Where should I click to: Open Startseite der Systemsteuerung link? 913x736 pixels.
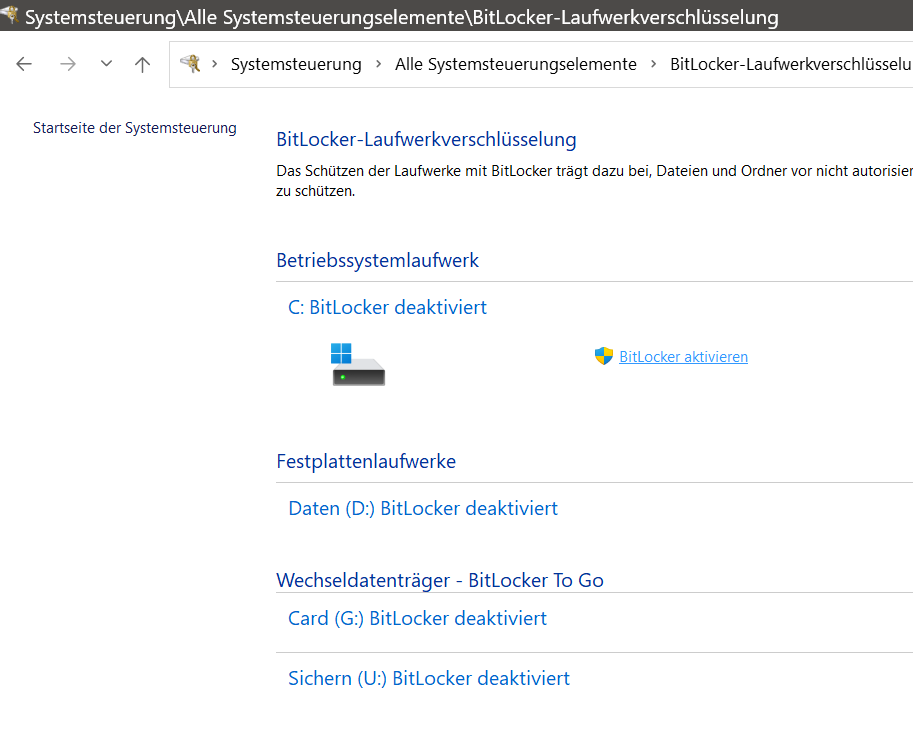135,128
